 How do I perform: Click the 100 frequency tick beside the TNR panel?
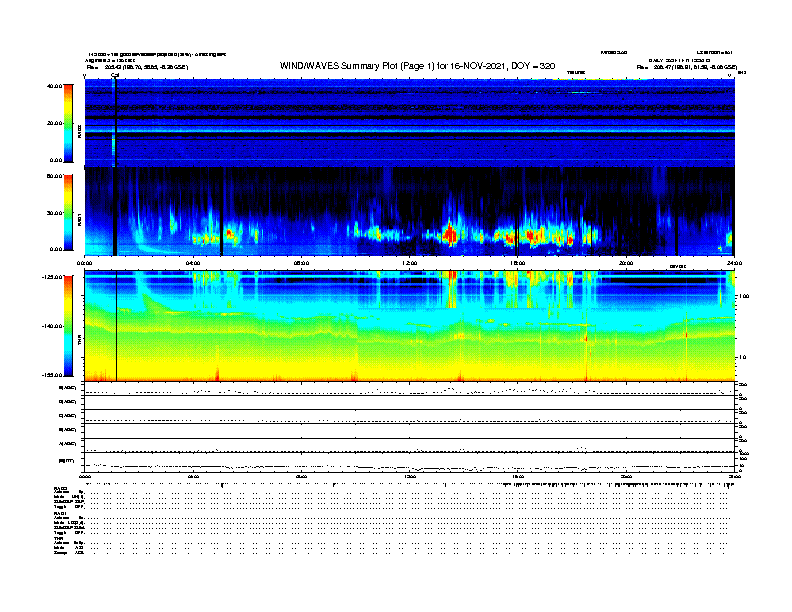744,296
